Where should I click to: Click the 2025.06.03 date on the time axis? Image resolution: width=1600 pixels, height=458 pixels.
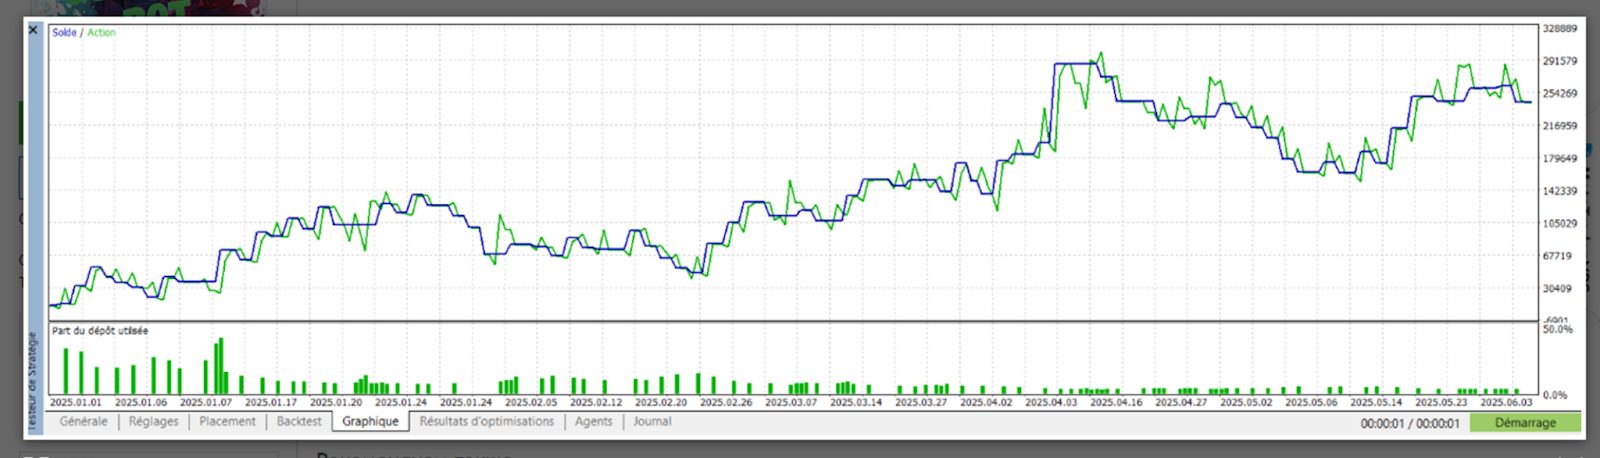point(1506,403)
